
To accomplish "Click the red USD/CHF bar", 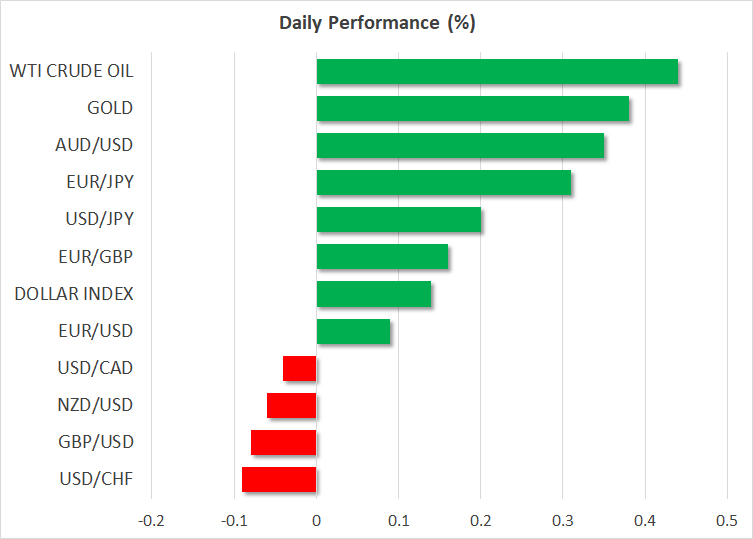I will point(280,479).
